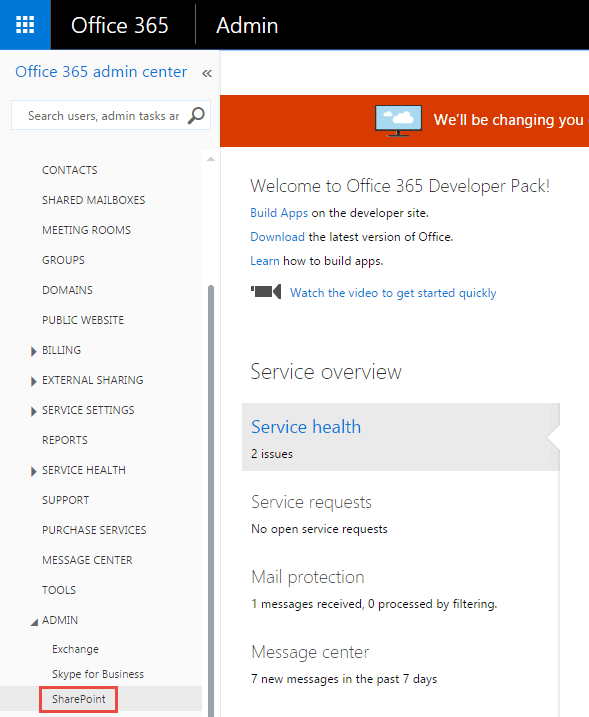Collapse the ADMIN section
Screen dimensions: 589x717
(x=34, y=622)
